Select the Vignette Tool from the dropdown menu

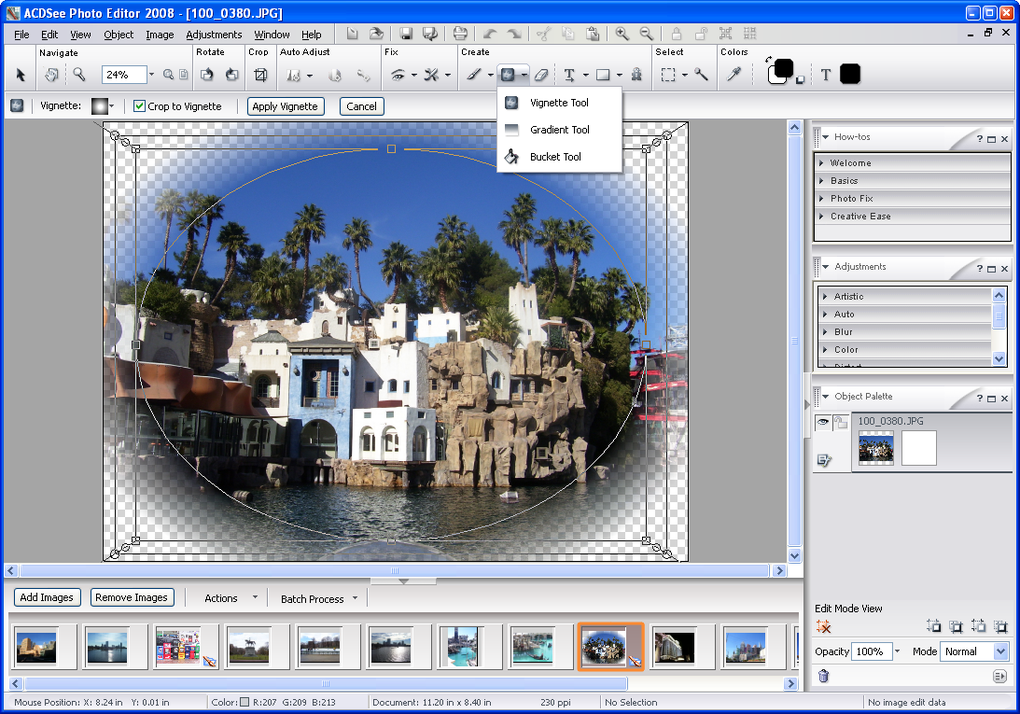click(x=559, y=103)
